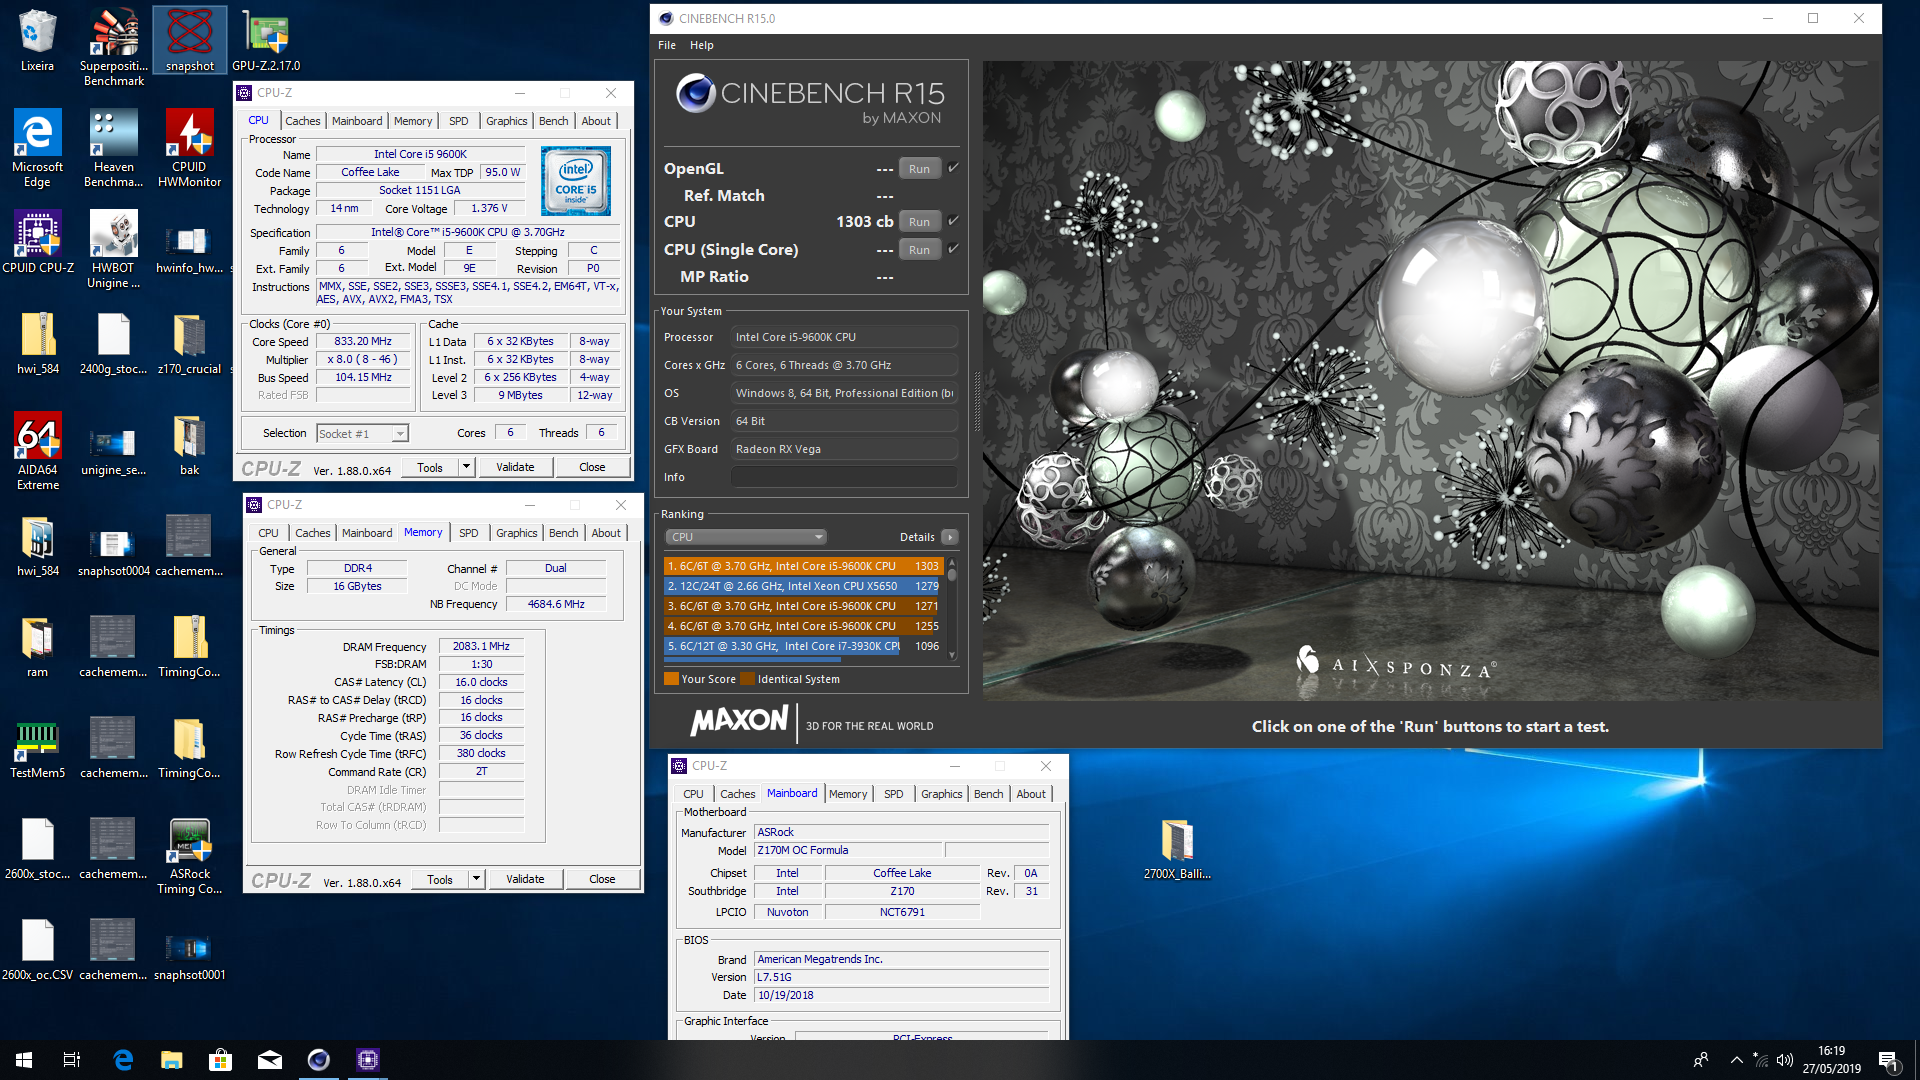Click the Cinebench render preview image
This screenshot has height=1080, width=1920.
[1430, 381]
